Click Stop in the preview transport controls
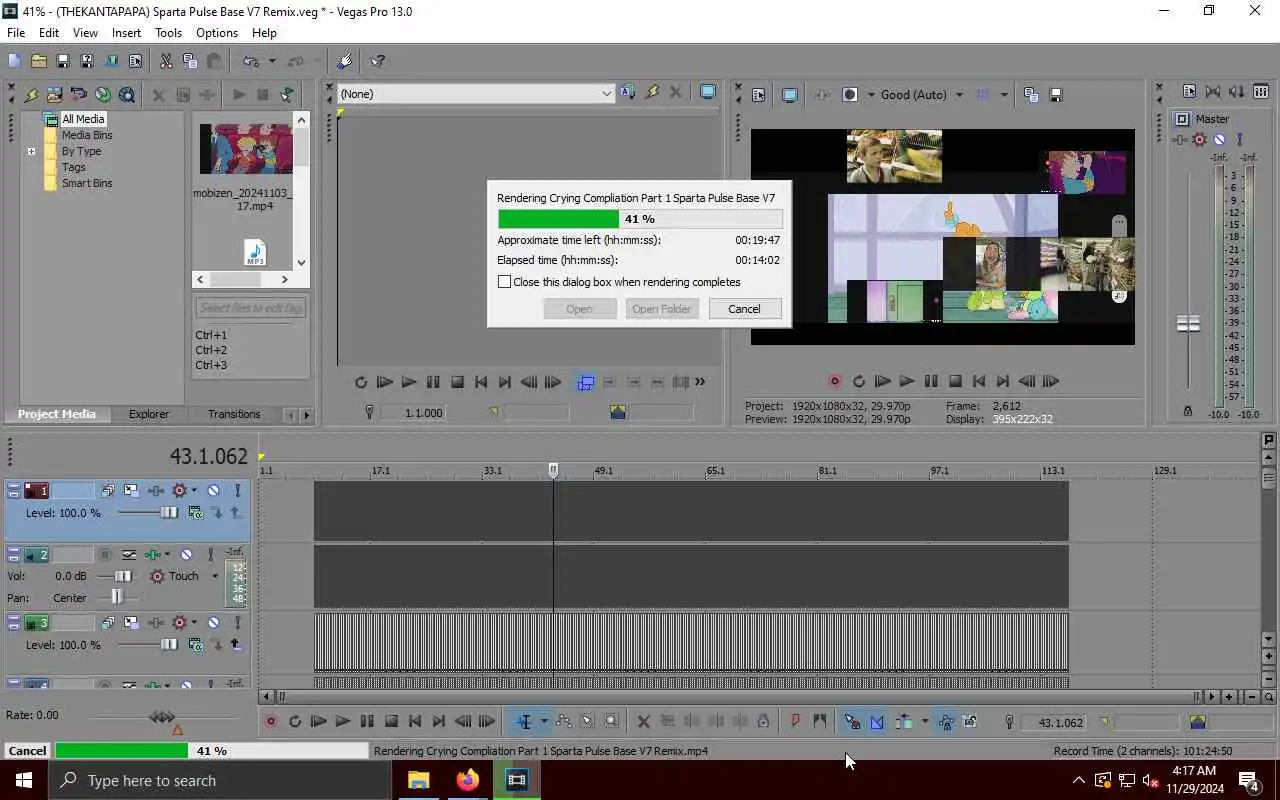 [955, 381]
